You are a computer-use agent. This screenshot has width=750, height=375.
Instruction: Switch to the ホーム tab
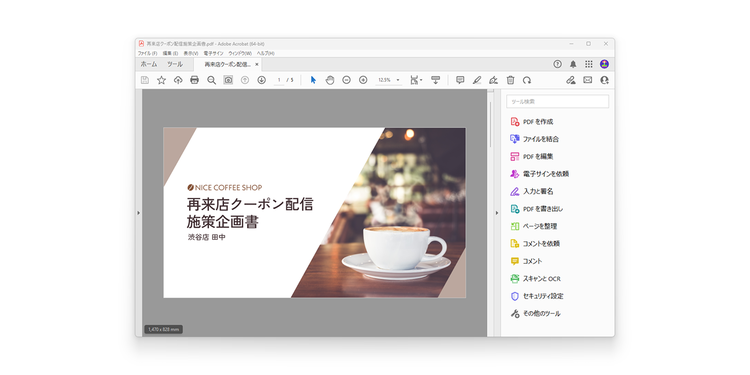tap(148, 64)
